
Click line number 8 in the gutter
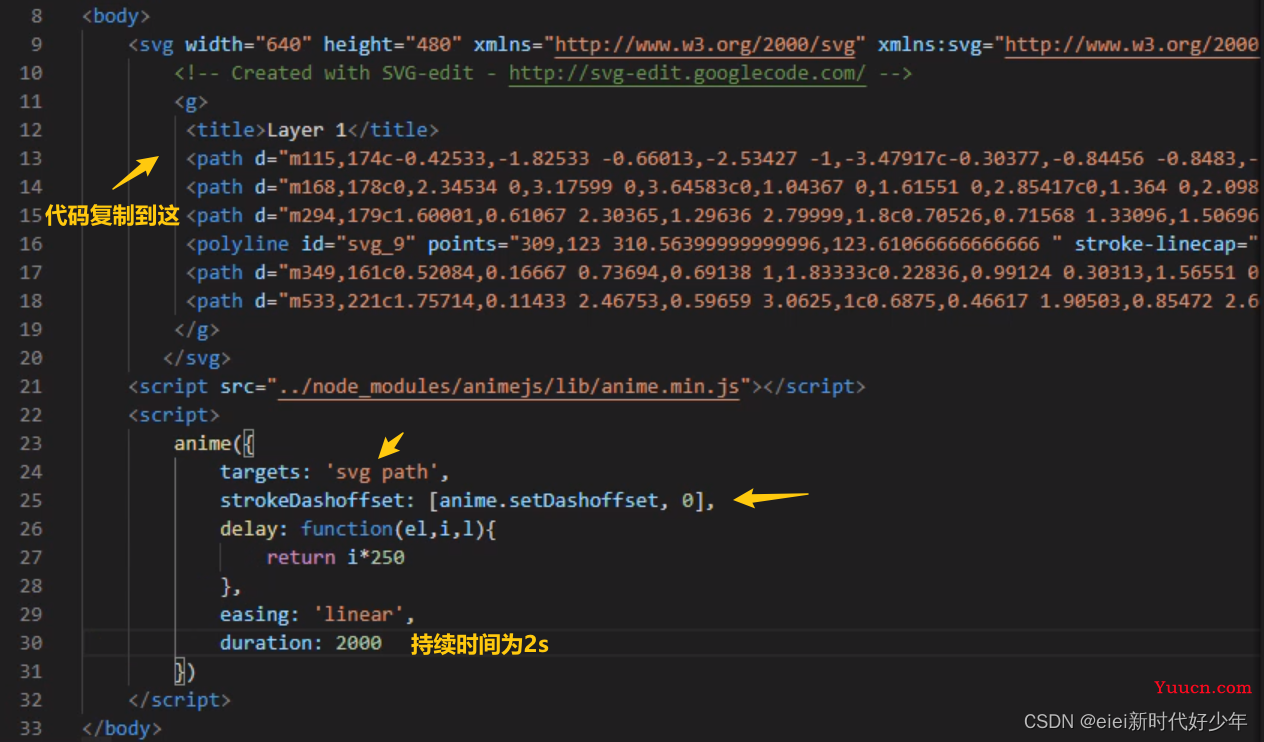point(37,16)
